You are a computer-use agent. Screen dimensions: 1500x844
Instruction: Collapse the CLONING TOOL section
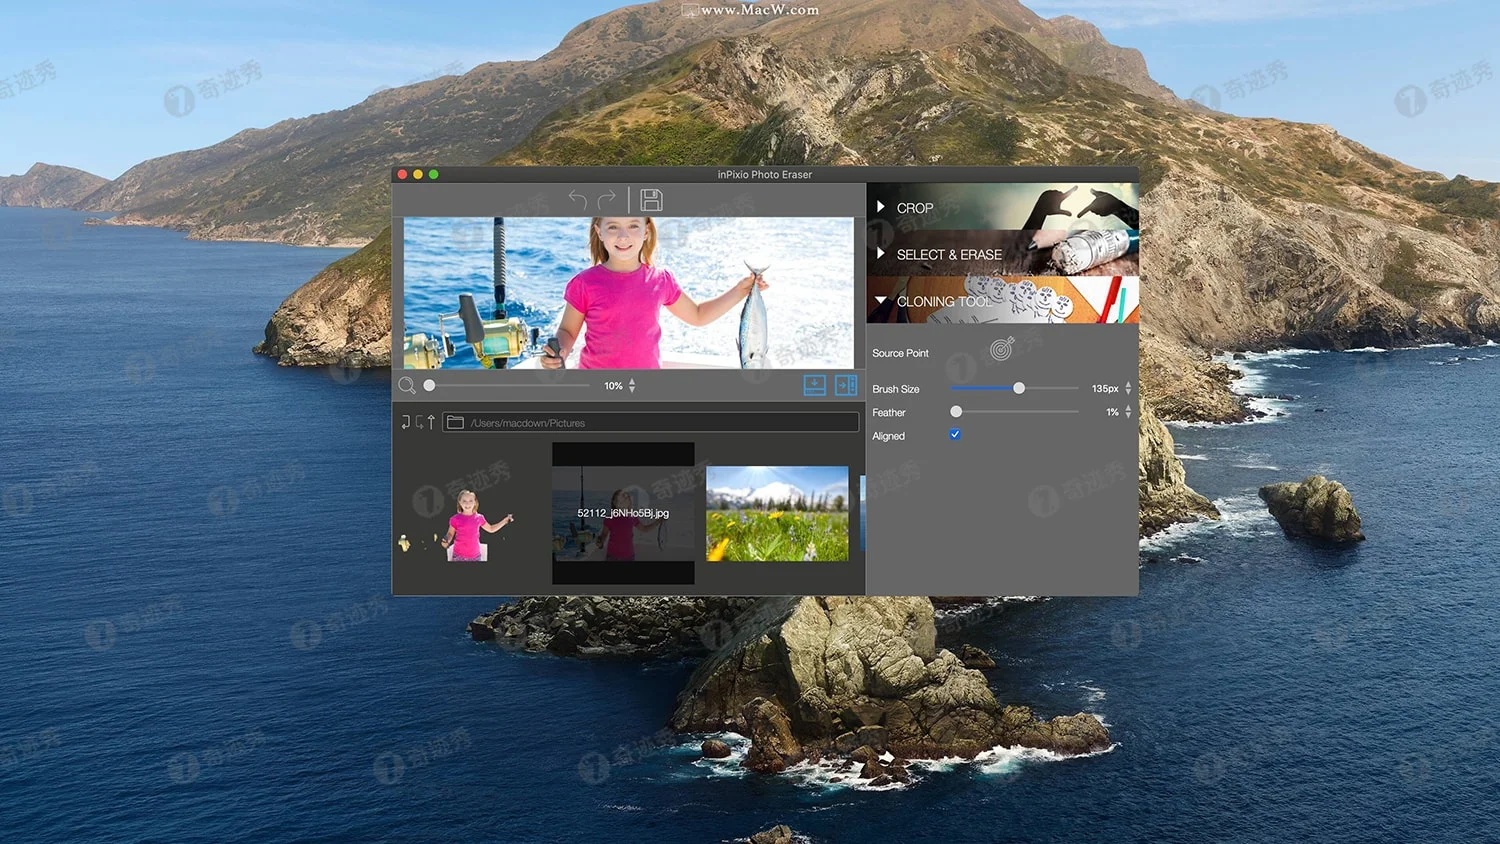pos(880,300)
